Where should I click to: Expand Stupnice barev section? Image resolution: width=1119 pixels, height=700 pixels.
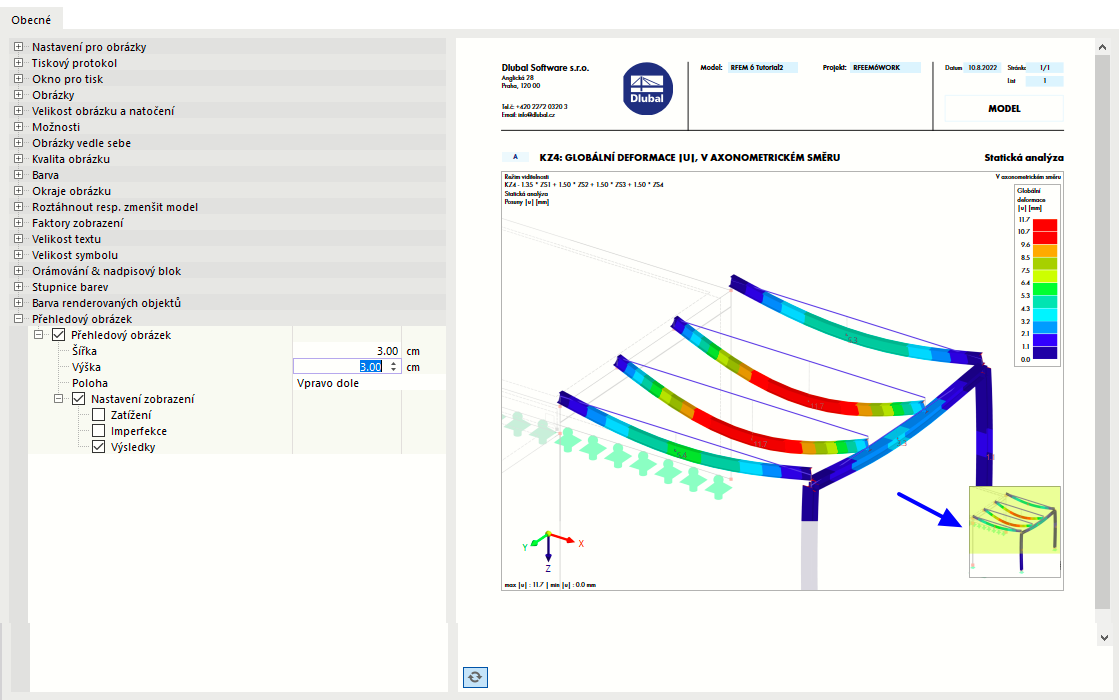19,287
